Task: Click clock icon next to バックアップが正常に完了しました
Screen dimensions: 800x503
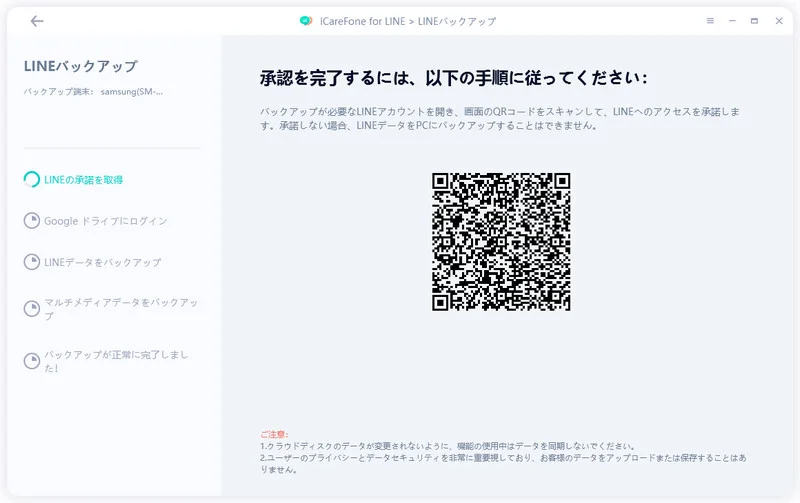Action: 32,361
